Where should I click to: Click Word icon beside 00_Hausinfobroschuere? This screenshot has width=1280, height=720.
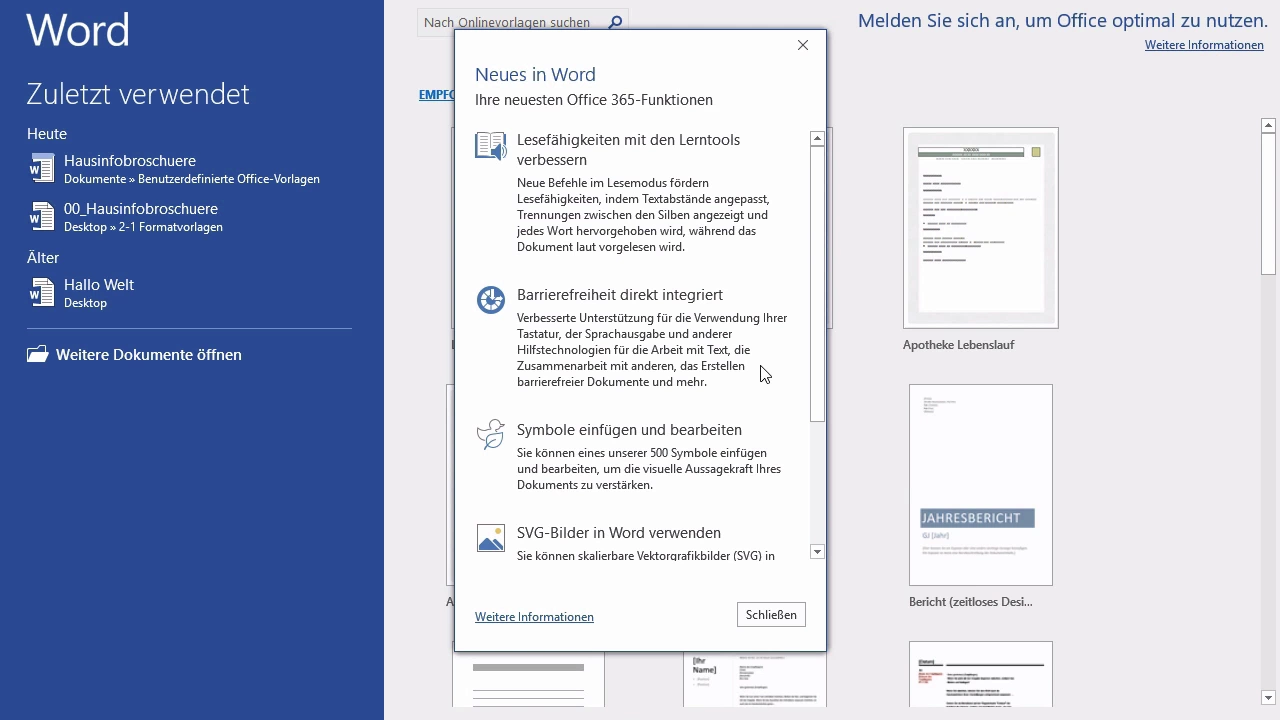point(41,216)
